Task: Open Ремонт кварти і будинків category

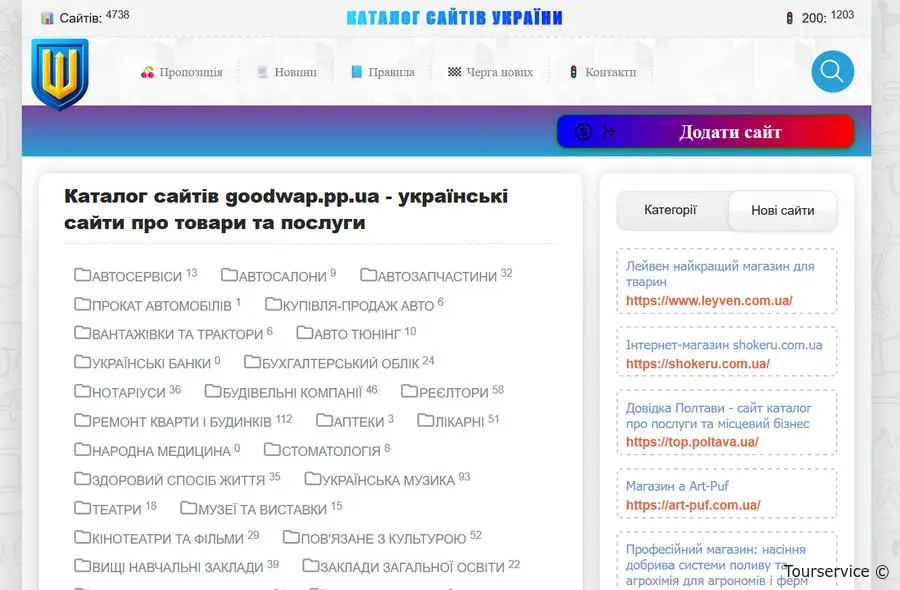Action: (183, 421)
